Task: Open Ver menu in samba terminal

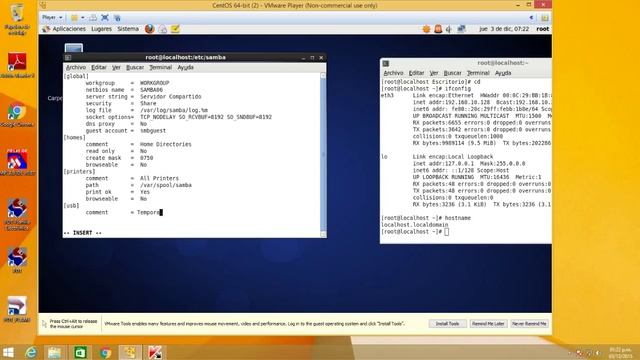Action: click(116, 67)
